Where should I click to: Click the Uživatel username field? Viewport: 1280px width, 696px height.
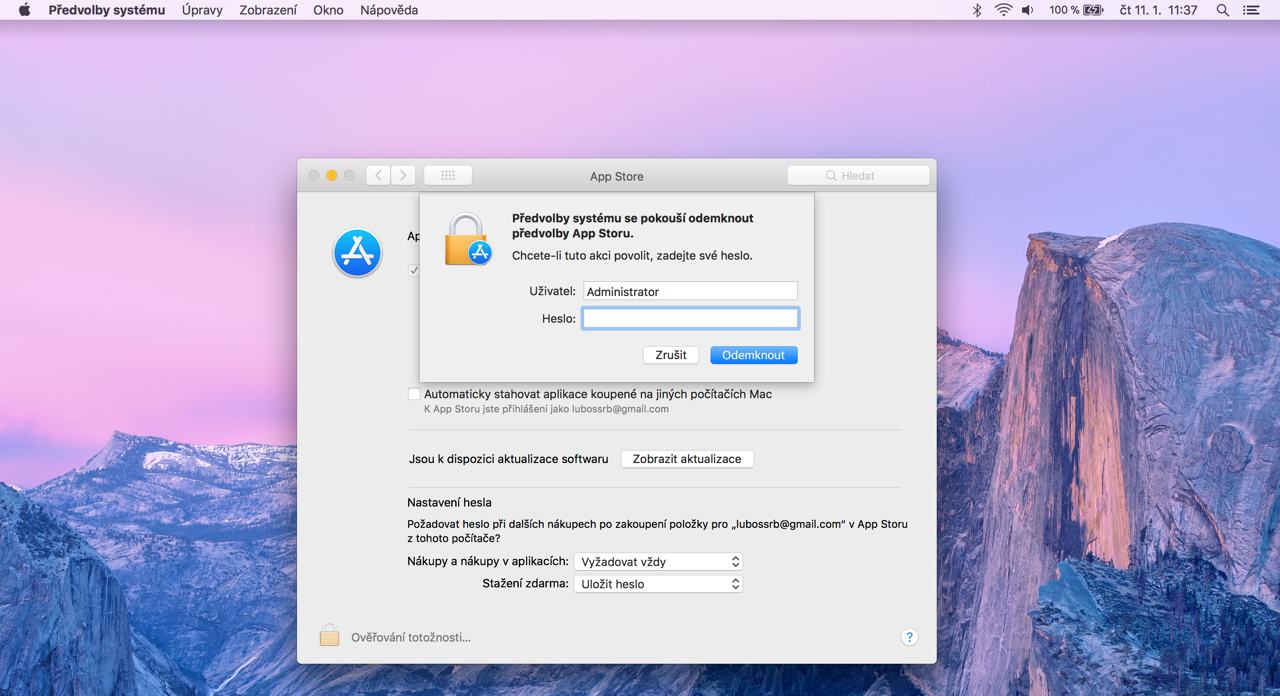click(690, 291)
